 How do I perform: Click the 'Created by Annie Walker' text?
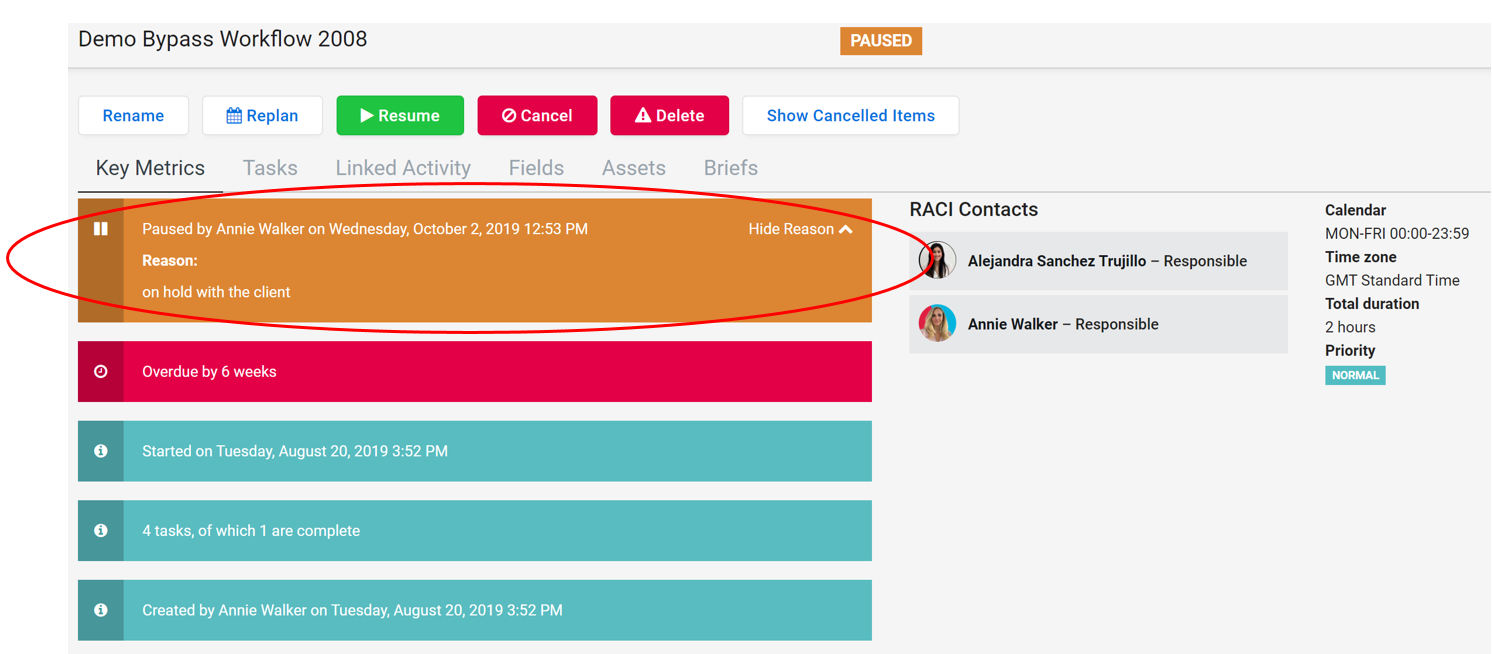[x=352, y=610]
